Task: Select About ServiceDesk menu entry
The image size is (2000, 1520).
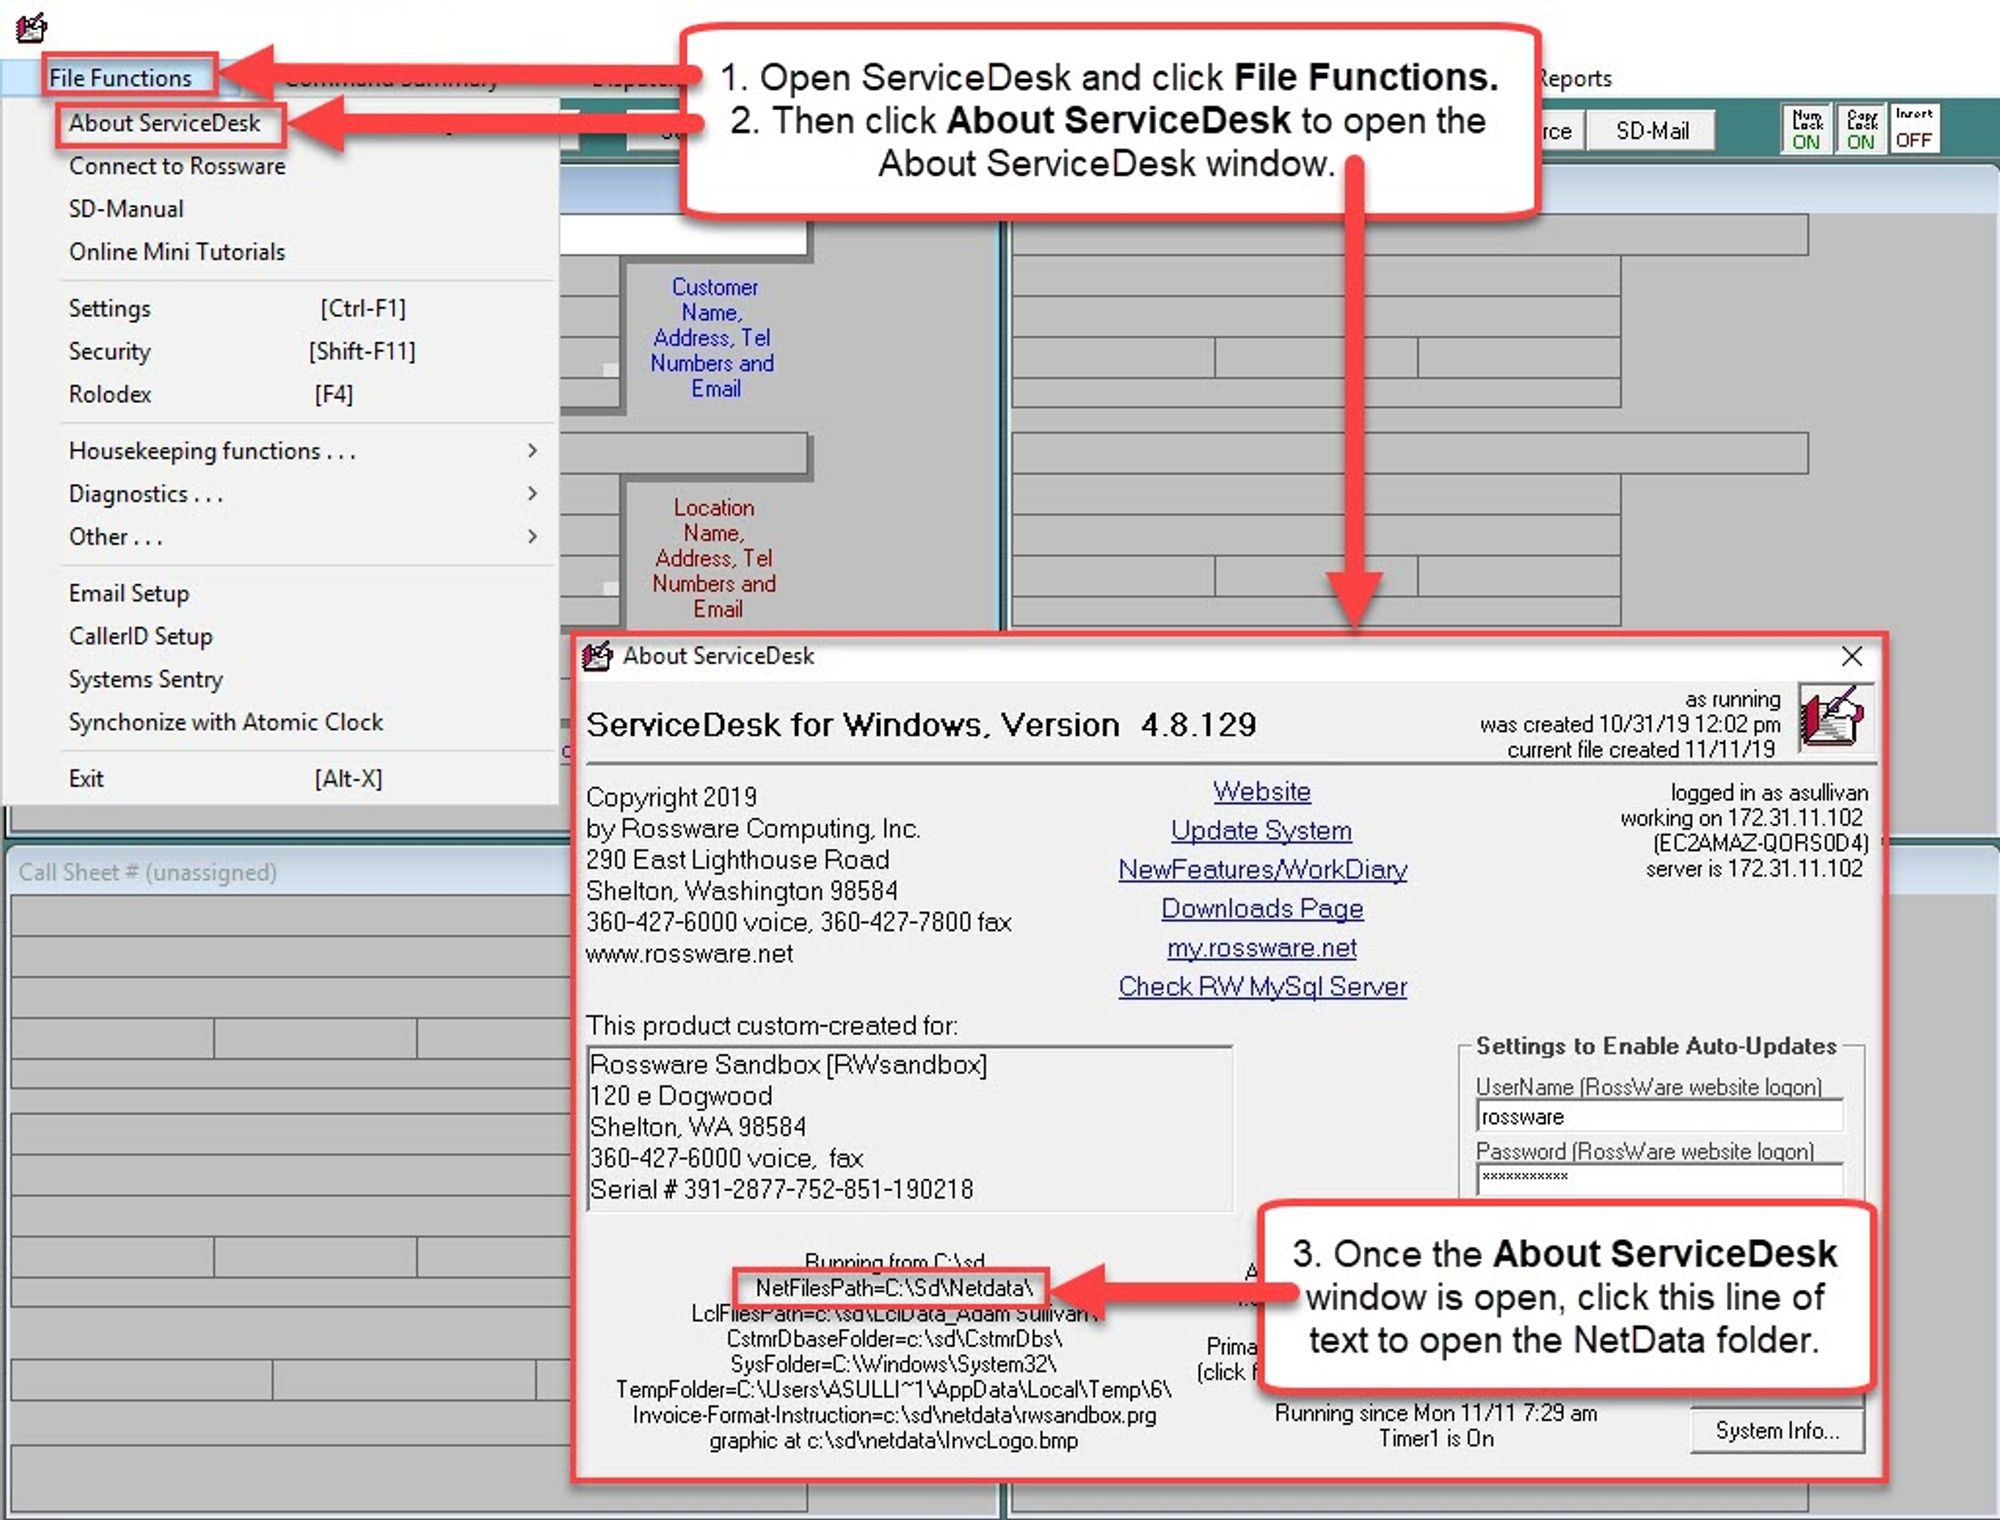Action: pyautogui.click(x=165, y=123)
